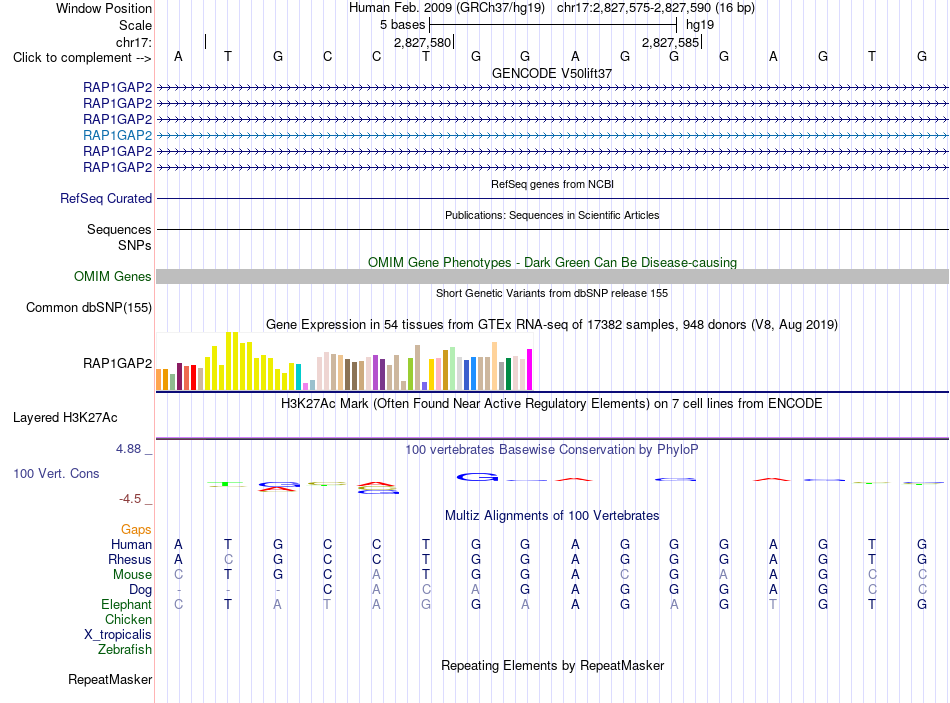Open the 100 Vert. Cons track label
The height and width of the screenshot is (703, 950).
tap(56, 473)
